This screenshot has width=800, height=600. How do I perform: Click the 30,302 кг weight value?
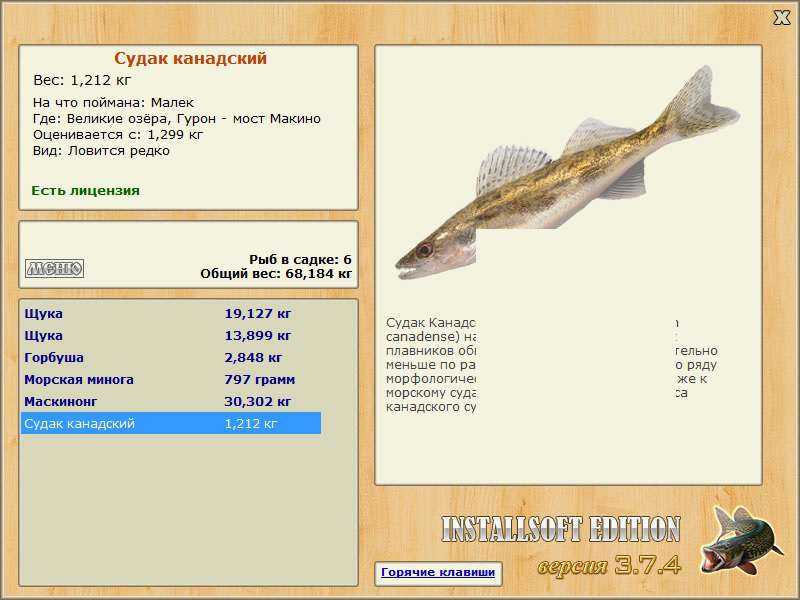click(258, 402)
